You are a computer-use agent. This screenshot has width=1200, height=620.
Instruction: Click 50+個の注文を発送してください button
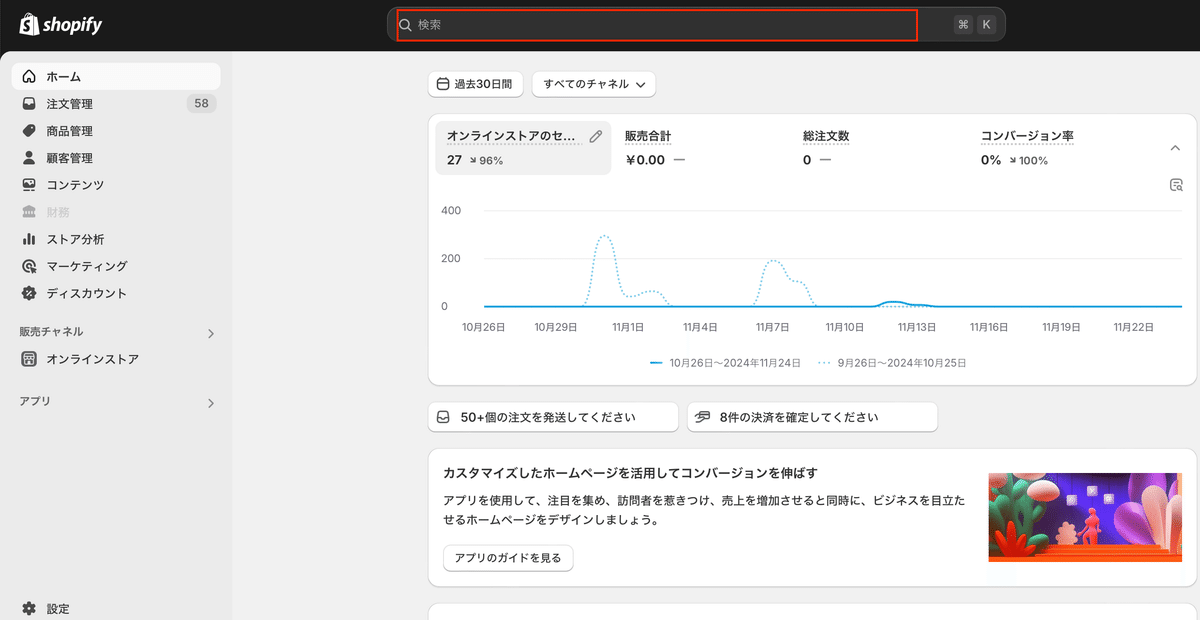(553, 417)
